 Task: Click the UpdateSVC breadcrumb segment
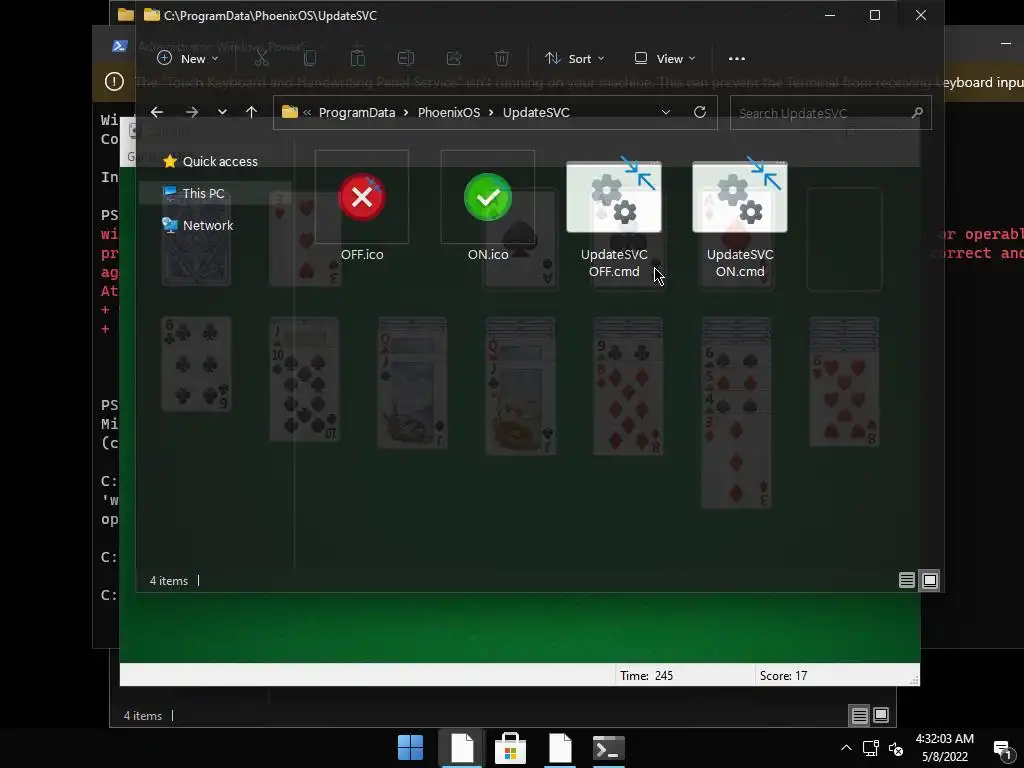[x=536, y=112]
